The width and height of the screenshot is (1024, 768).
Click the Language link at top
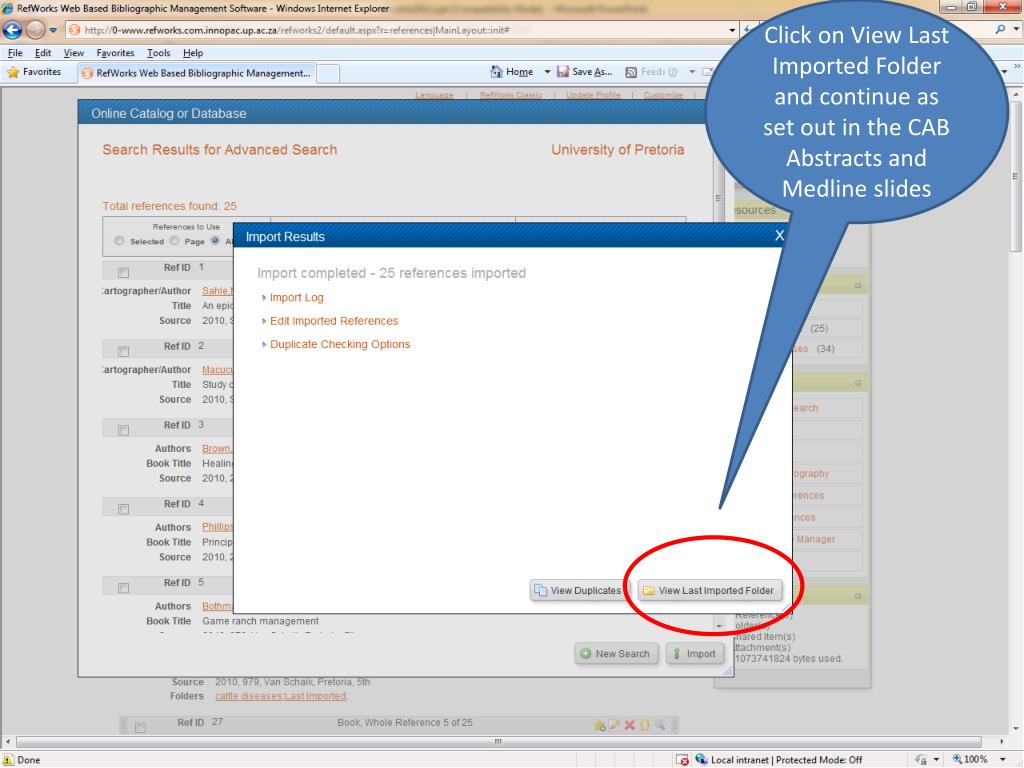434,95
